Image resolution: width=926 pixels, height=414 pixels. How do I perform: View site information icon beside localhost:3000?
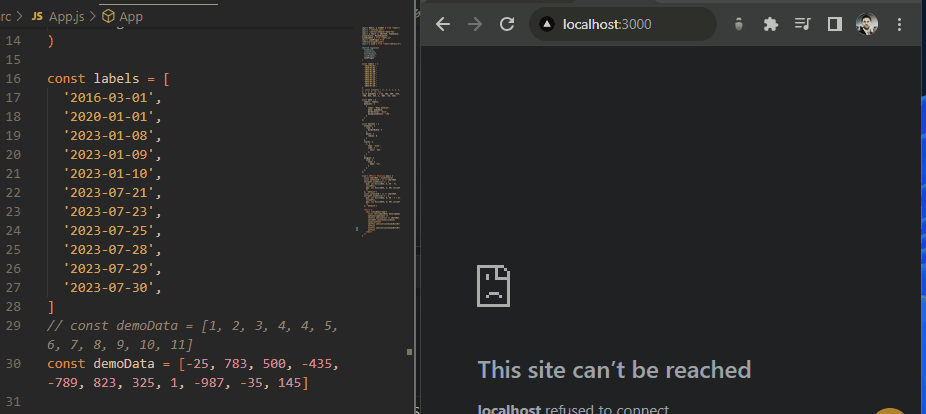coord(547,24)
